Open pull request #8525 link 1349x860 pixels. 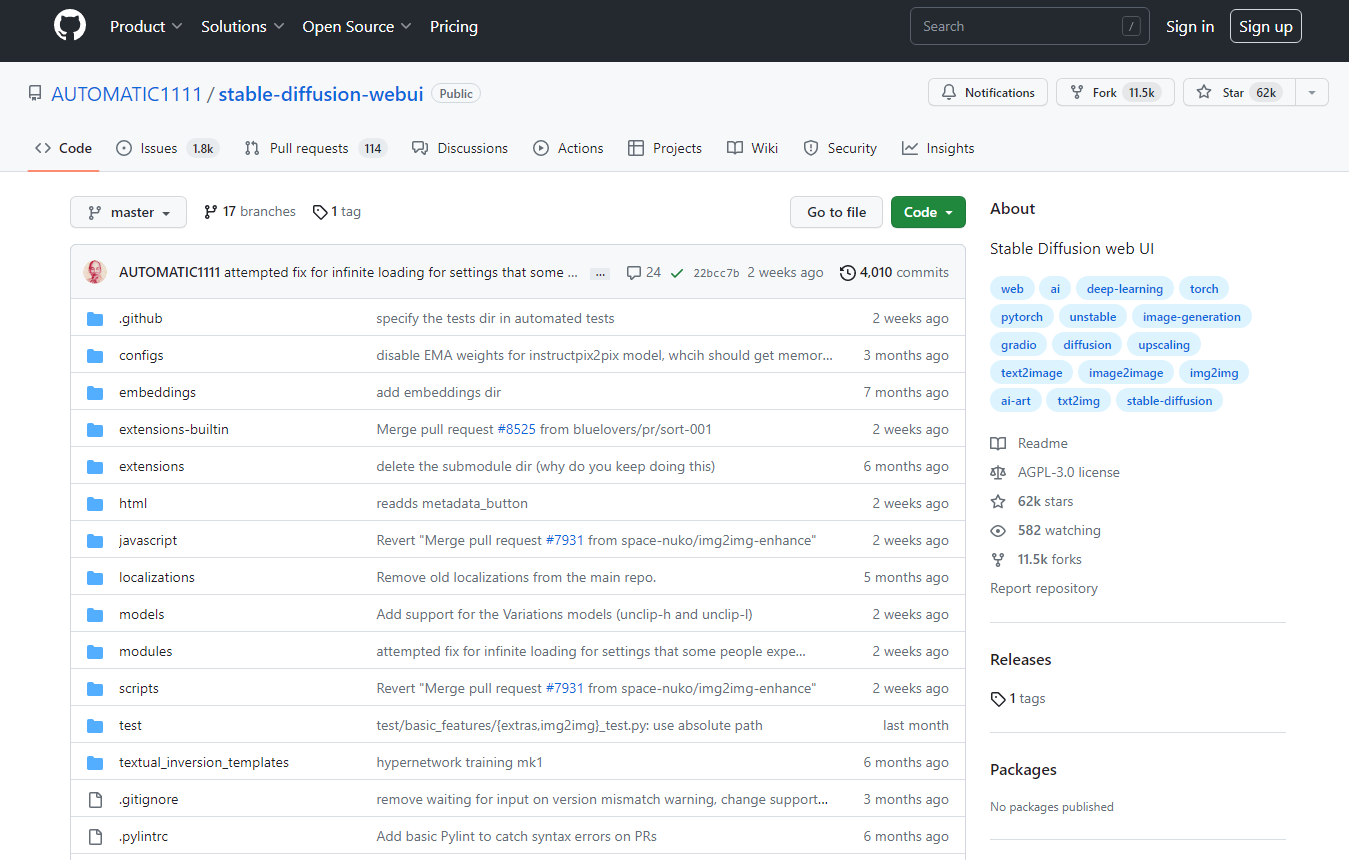tap(516, 430)
